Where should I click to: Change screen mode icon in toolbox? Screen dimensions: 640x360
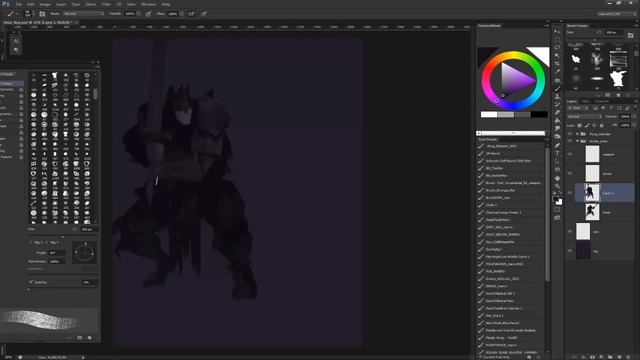[557, 218]
